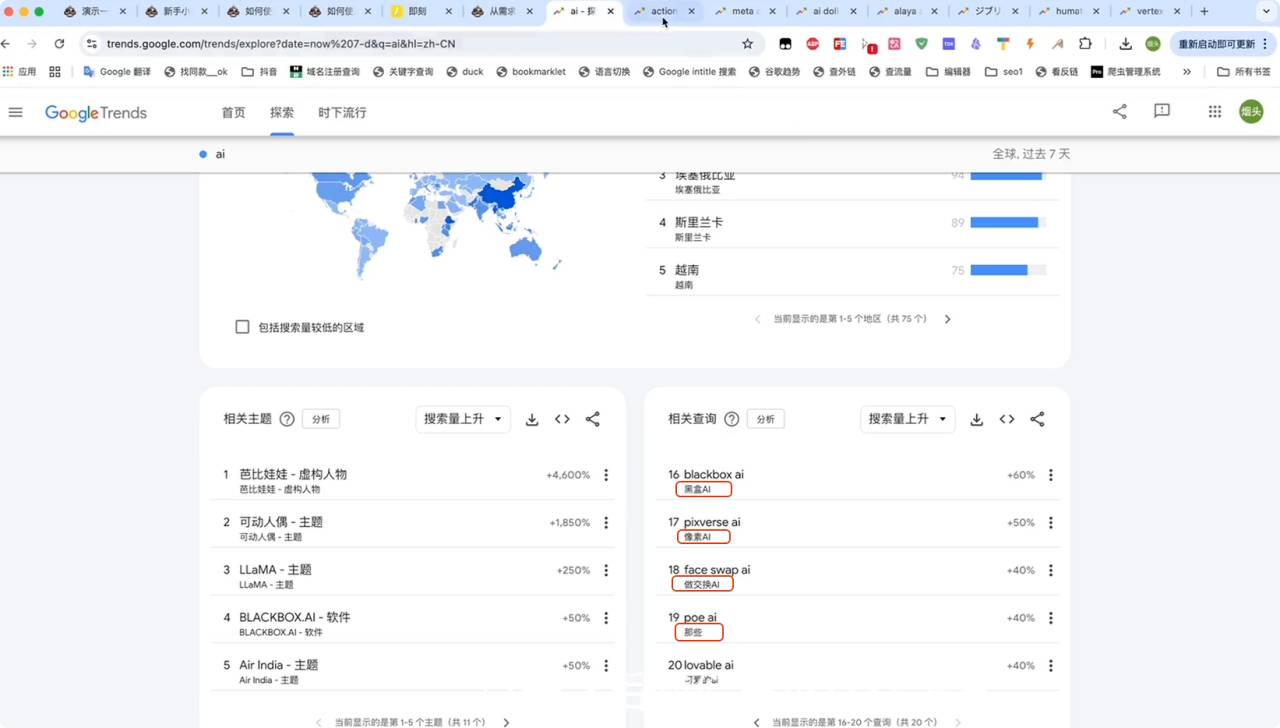Open the Chrome profile avatar
Image resolution: width=1280 pixels, height=728 pixels.
(1153, 44)
